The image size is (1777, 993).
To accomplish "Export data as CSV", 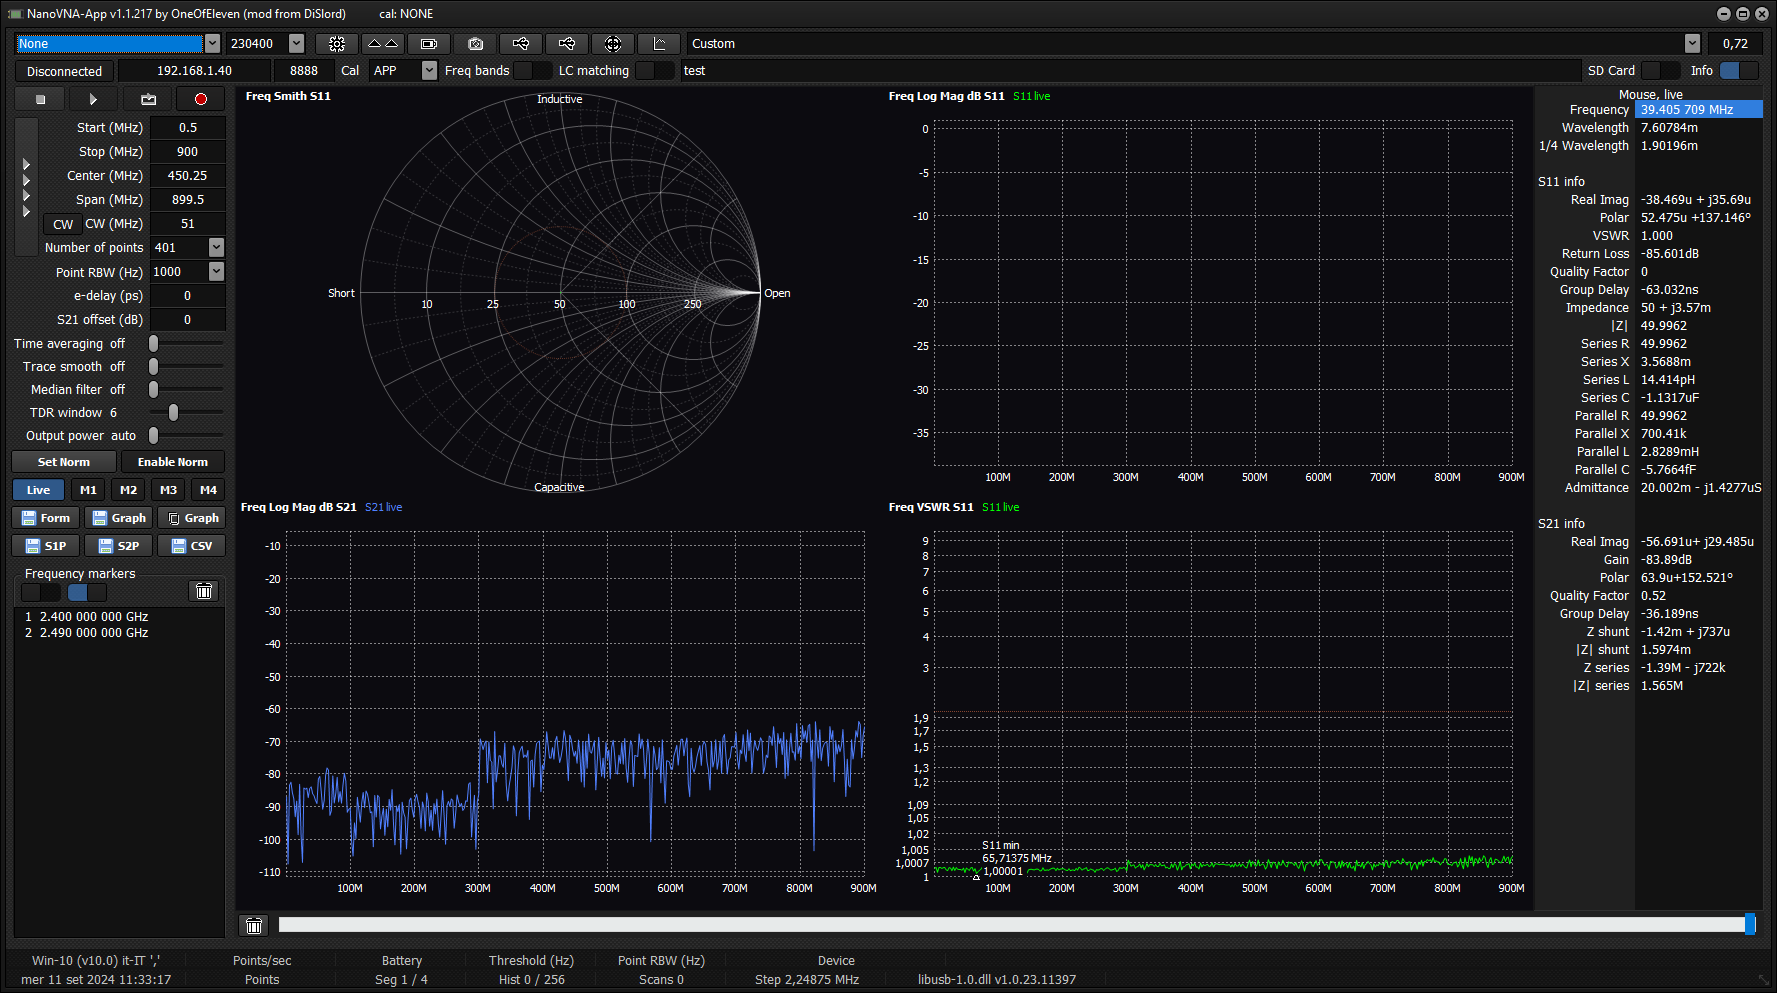I will coord(191,546).
